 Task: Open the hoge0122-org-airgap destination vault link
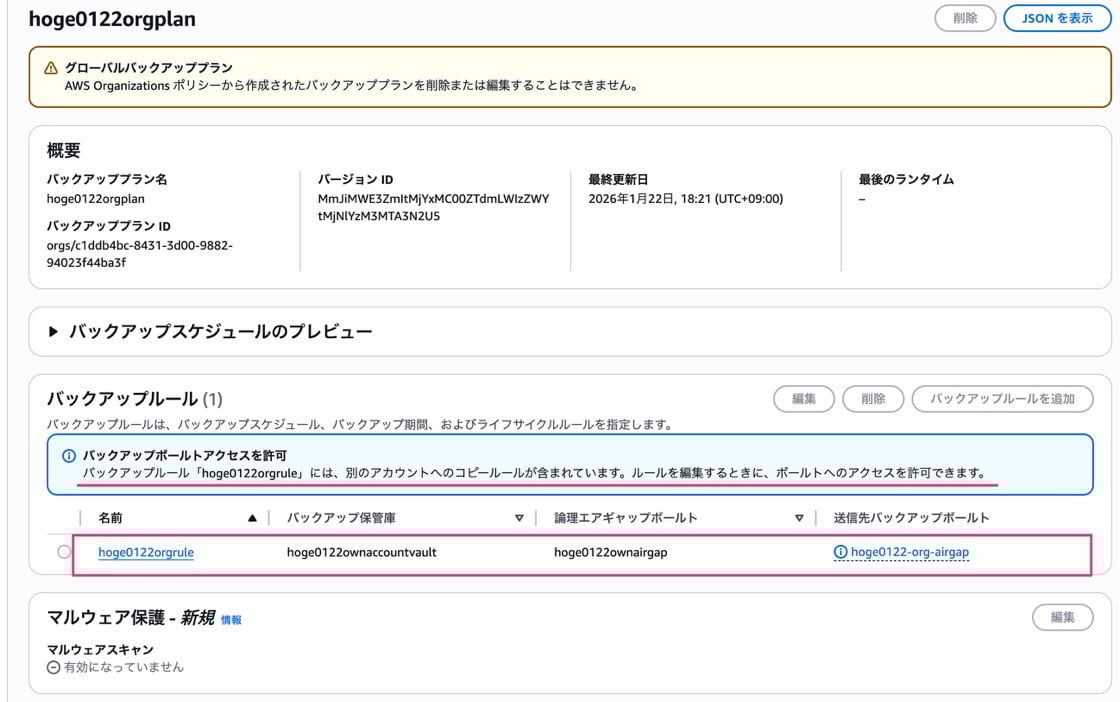coord(909,552)
